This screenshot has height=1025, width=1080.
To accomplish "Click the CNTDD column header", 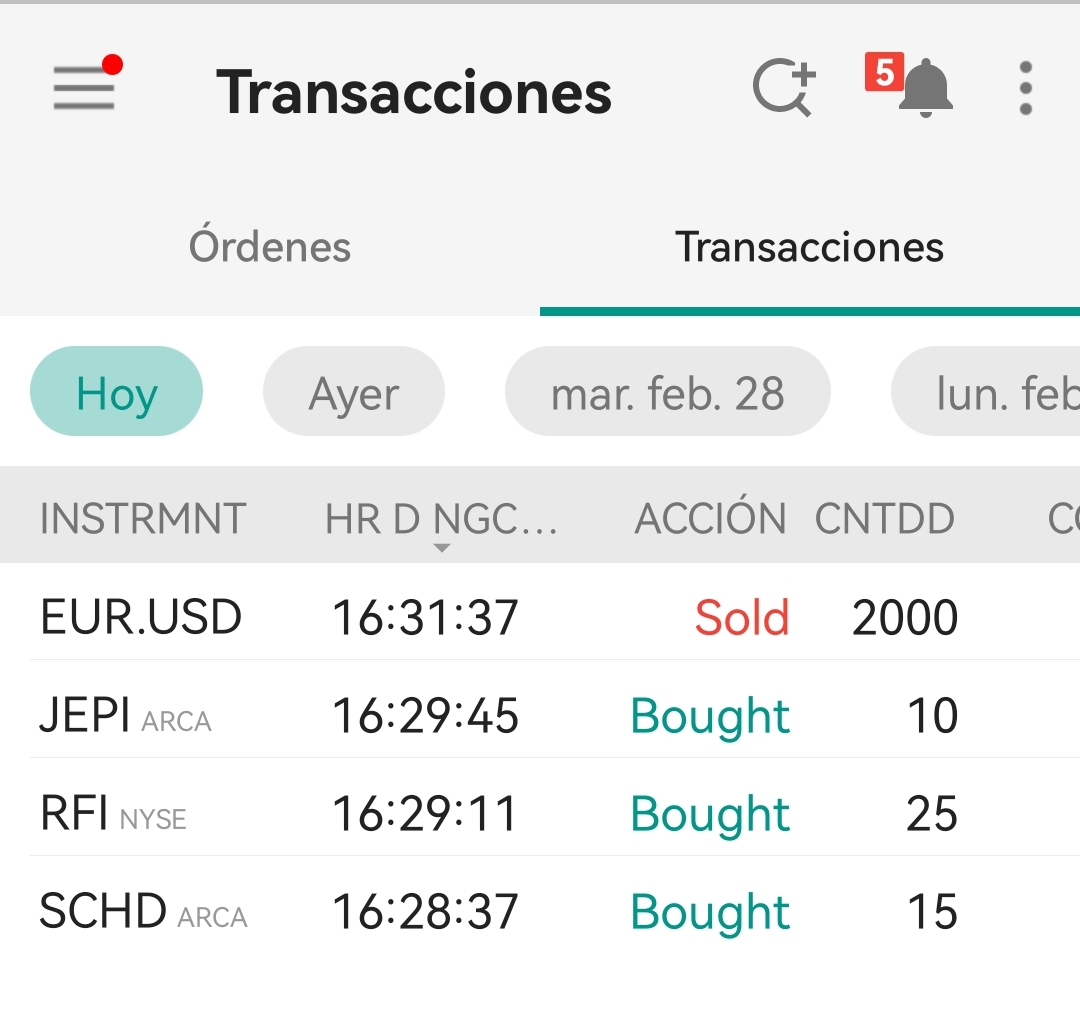I will click(884, 518).
